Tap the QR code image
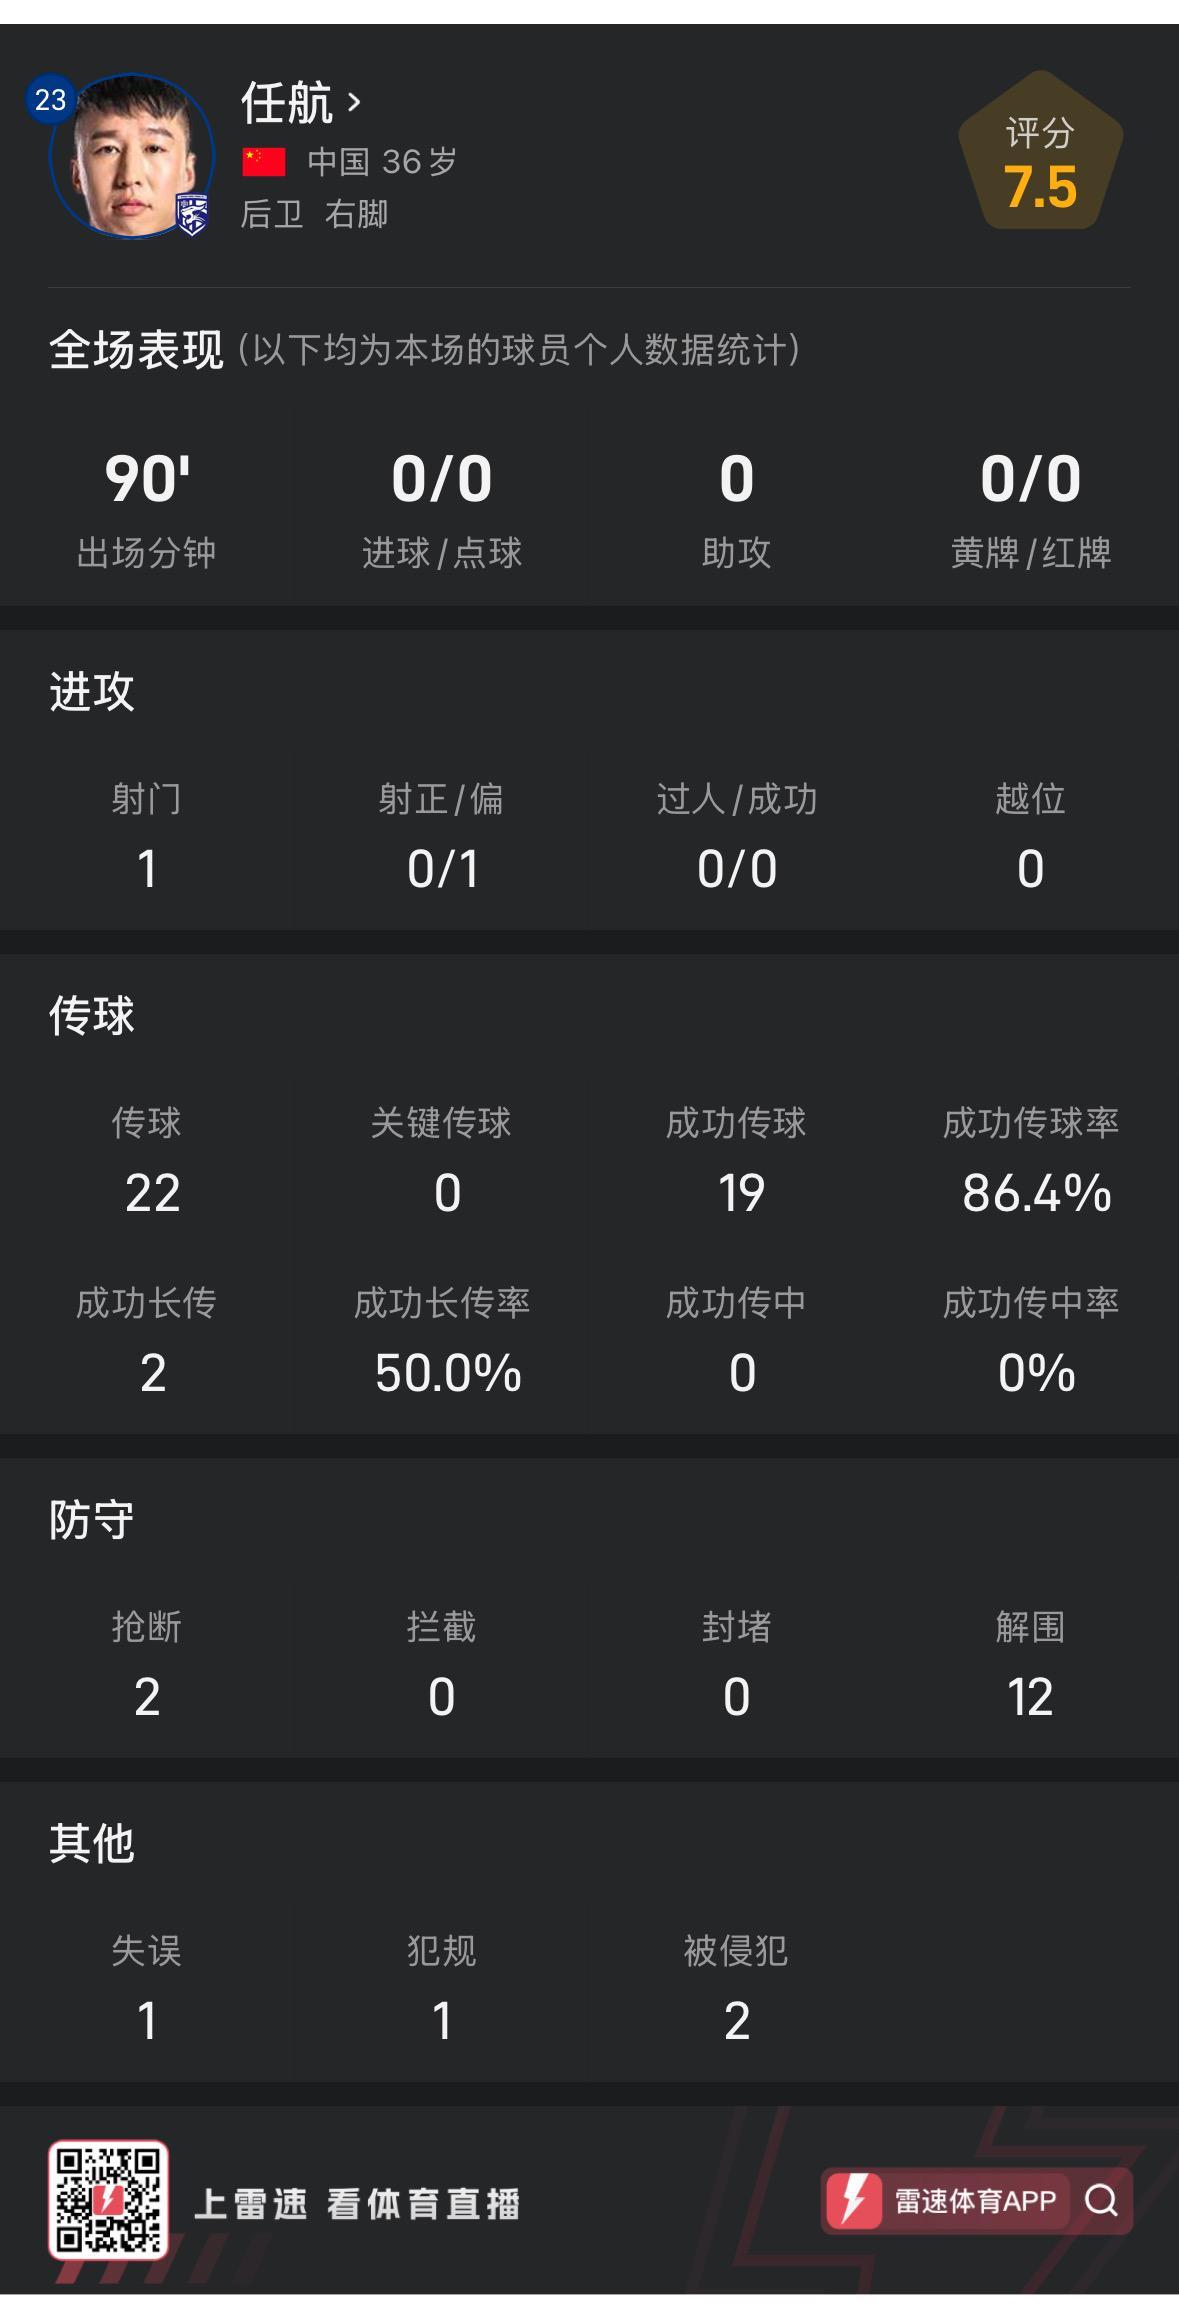Screen dimensions: 1179x2319 [108, 2200]
